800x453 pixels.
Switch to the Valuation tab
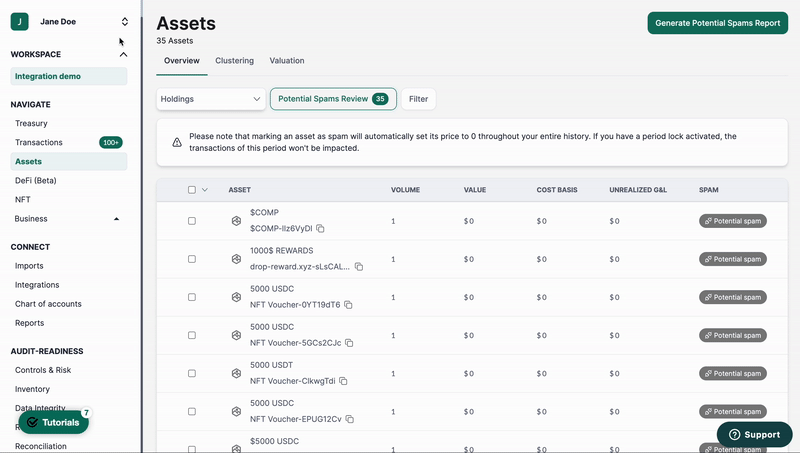pyautogui.click(x=287, y=61)
